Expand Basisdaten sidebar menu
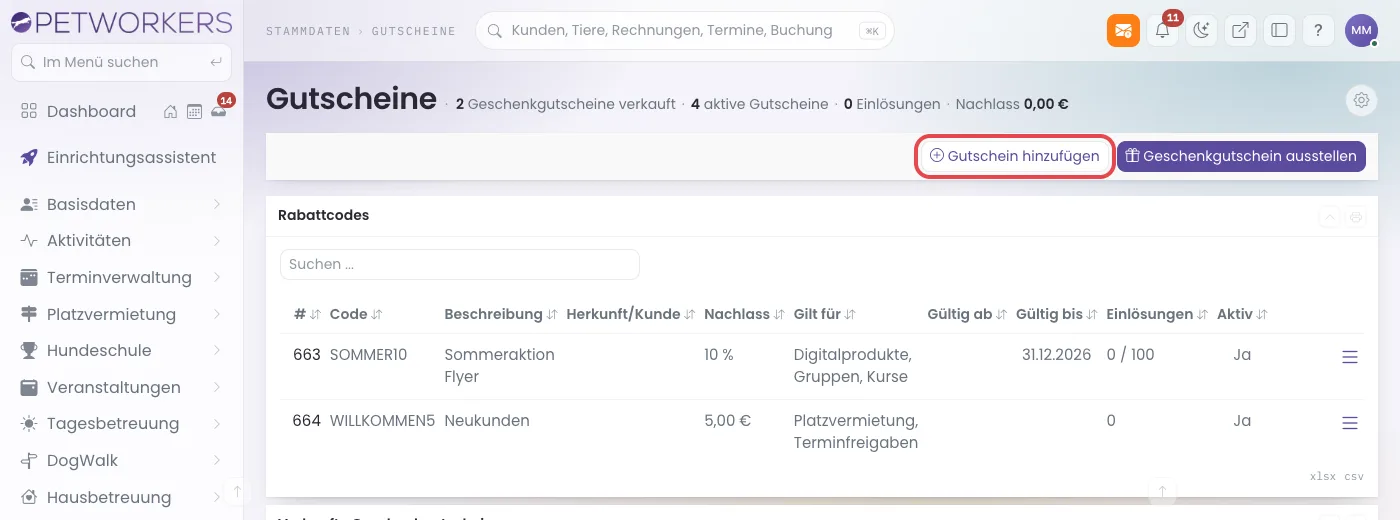Viewport: 1400px width, 520px height. (122, 204)
